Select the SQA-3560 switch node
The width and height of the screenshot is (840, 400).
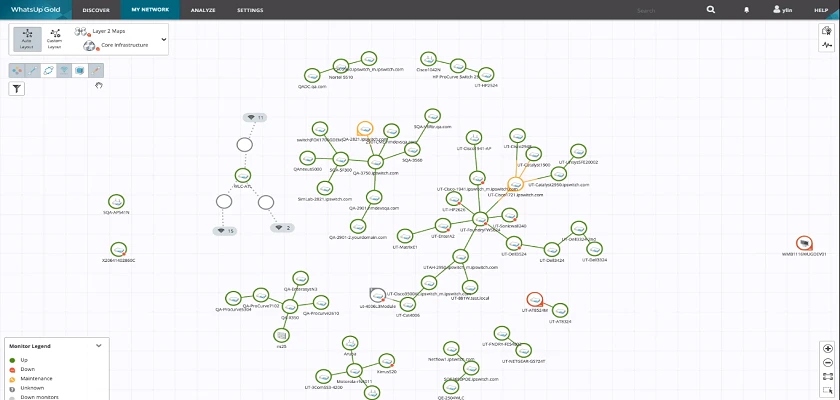pyautogui.click(x=412, y=149)
